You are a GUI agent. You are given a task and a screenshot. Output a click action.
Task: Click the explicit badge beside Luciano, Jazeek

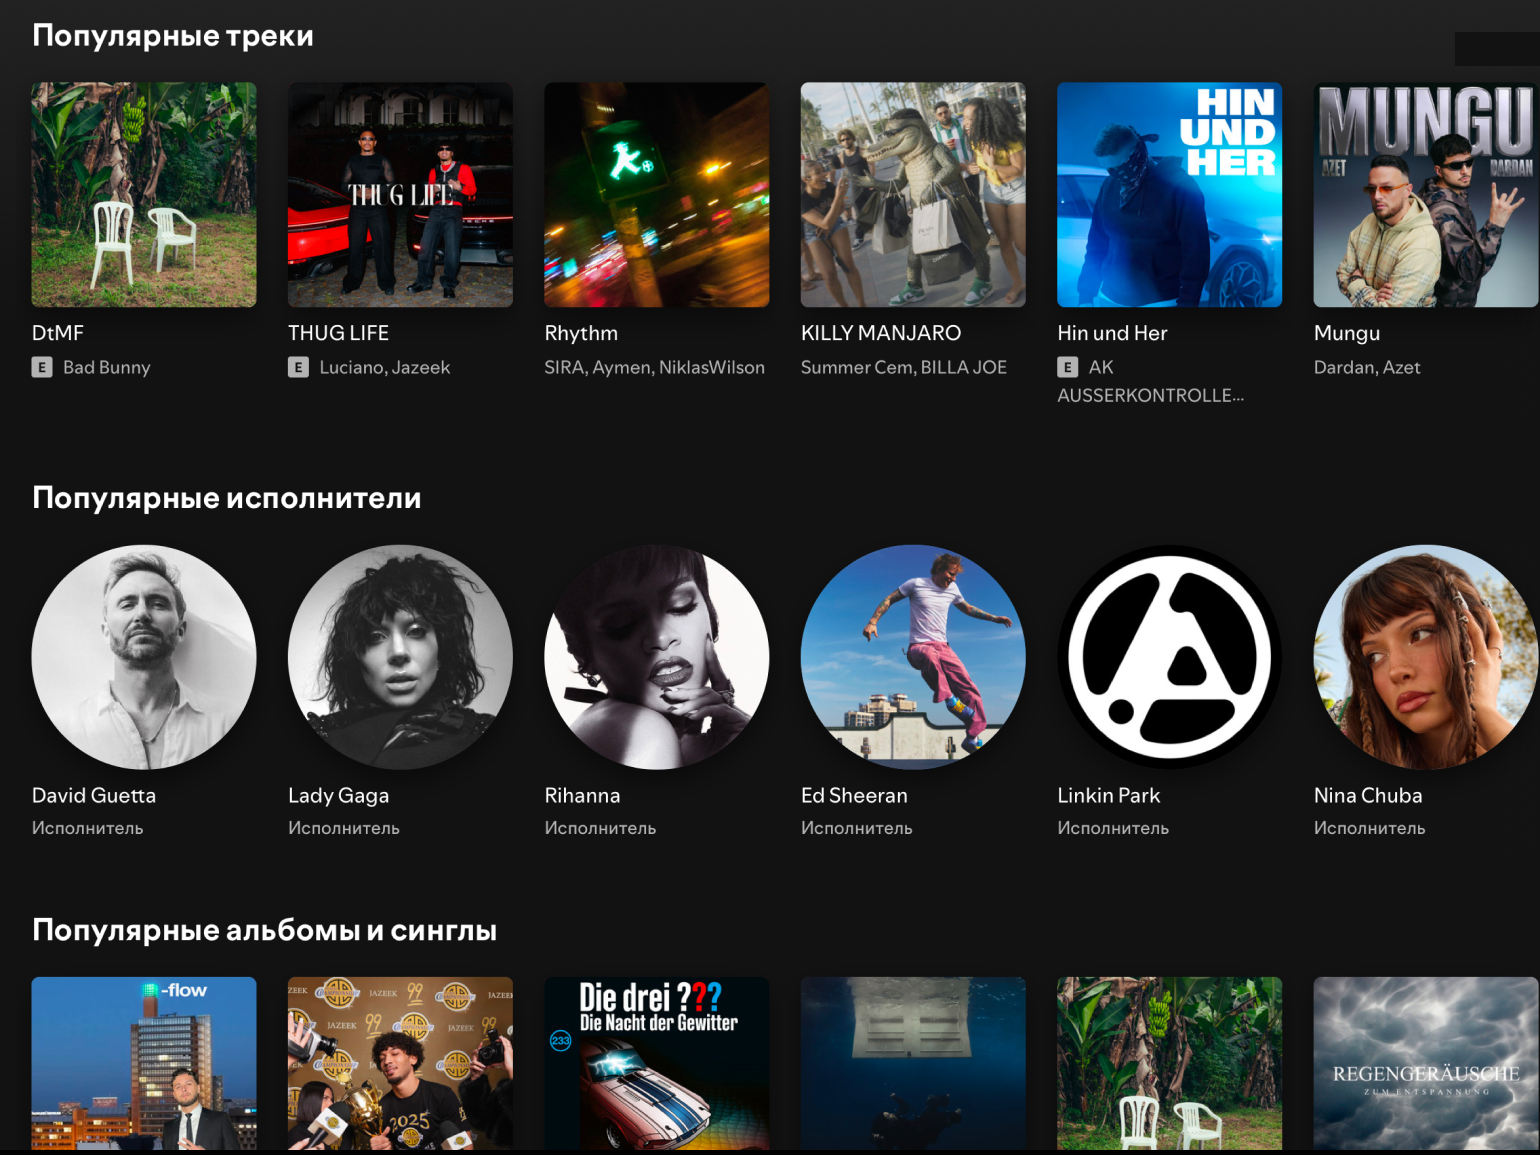click(298, 367)
